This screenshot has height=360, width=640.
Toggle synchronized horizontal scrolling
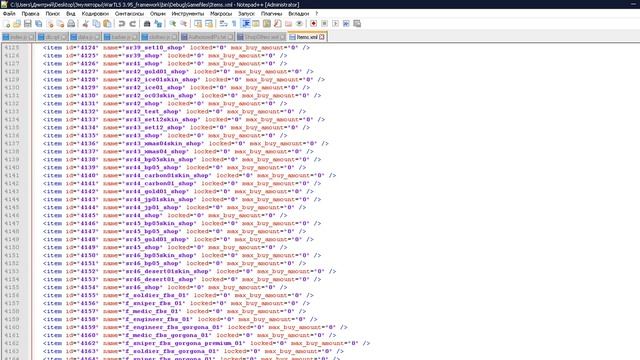(x=209, y=24)
